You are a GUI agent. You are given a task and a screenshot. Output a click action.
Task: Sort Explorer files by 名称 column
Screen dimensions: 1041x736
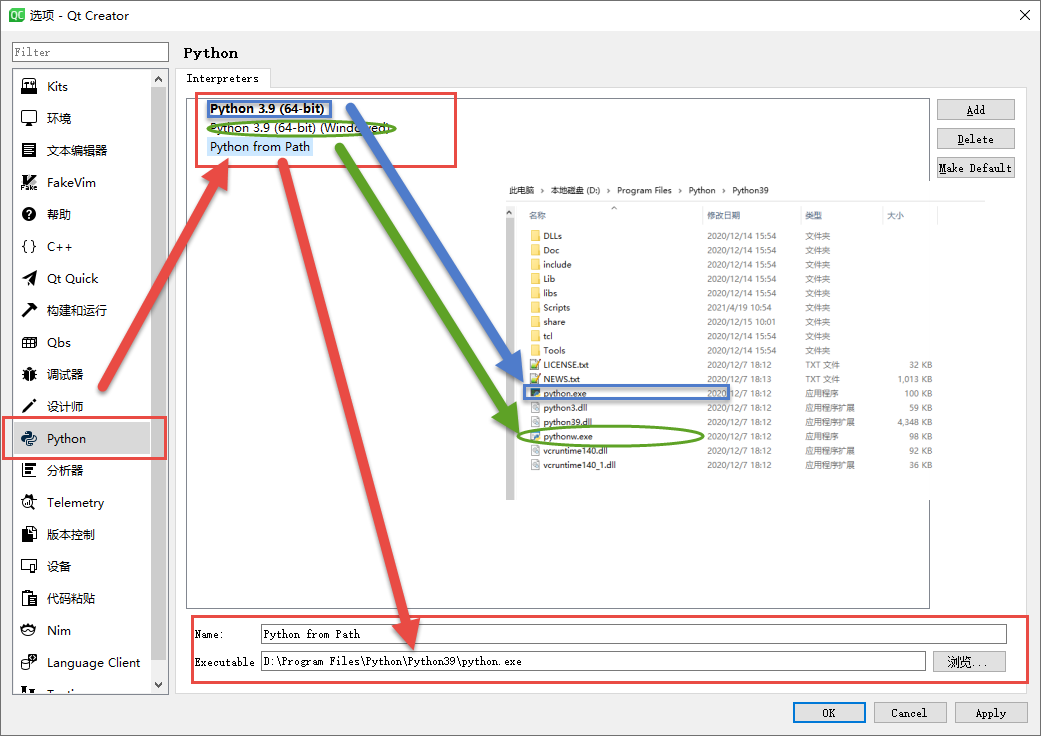537,216
